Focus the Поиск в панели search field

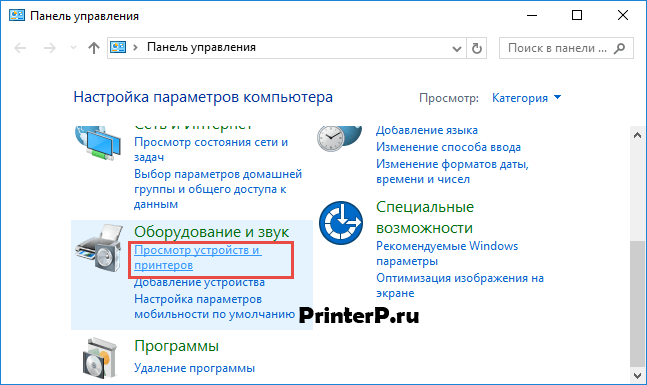click(x=566, y=48)
